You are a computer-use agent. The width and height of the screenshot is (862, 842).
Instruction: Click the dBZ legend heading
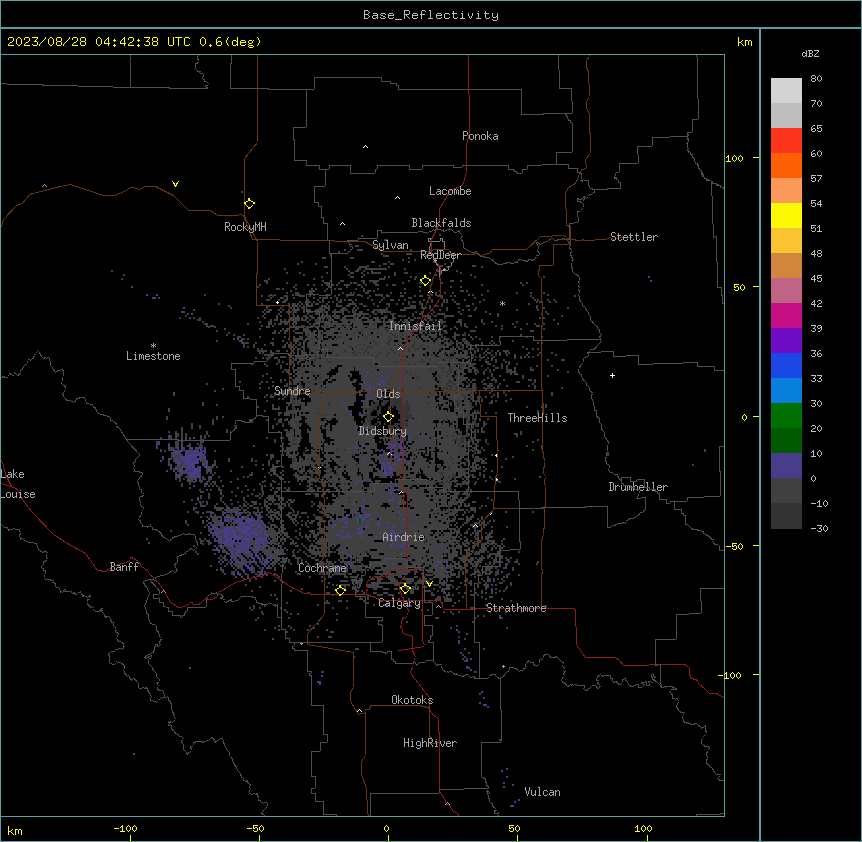click(810, 53)
